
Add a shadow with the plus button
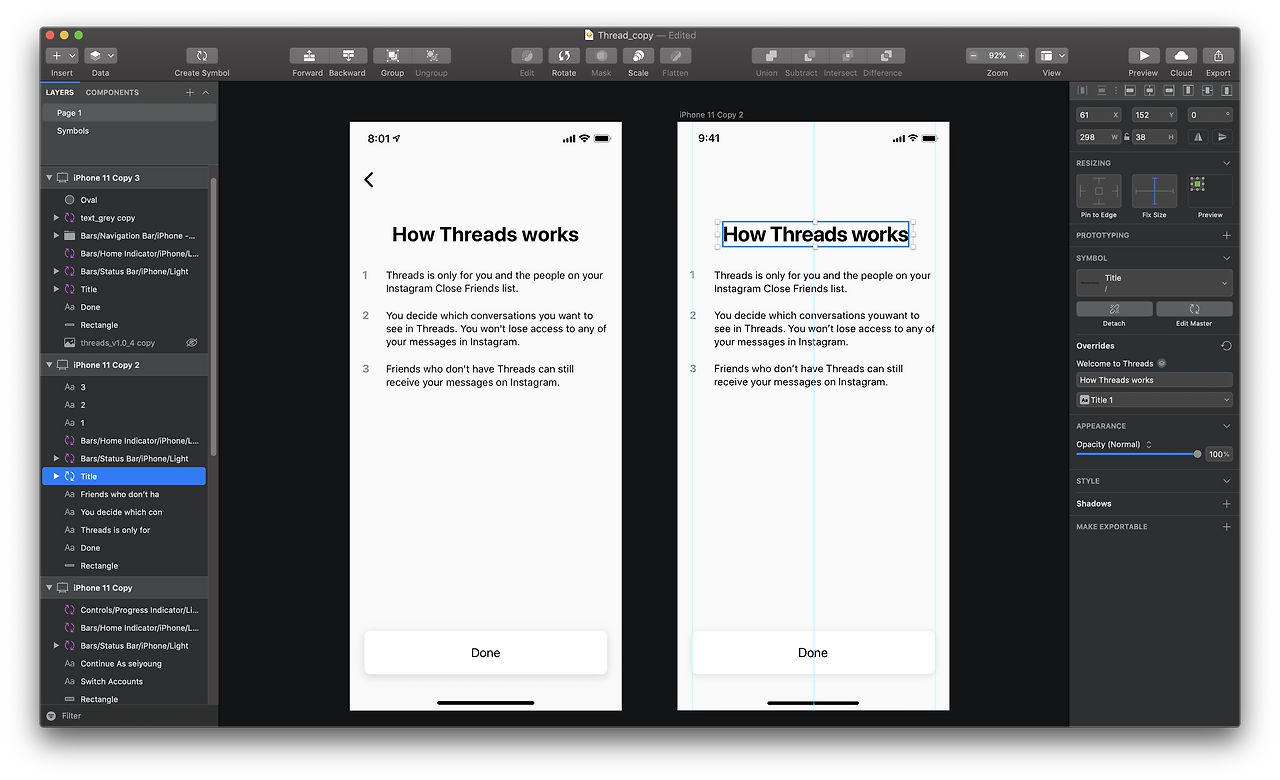[1227, 504]
